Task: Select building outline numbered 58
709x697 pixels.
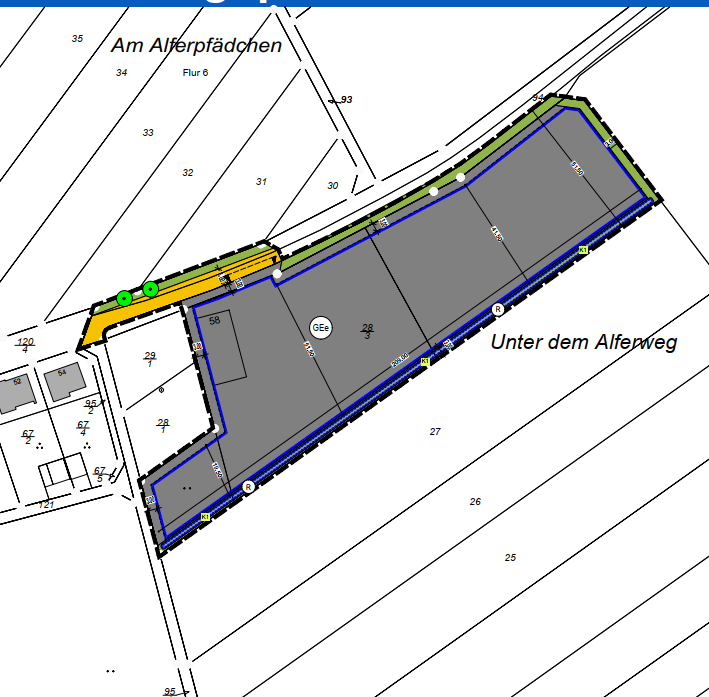Action: point(225,345)
